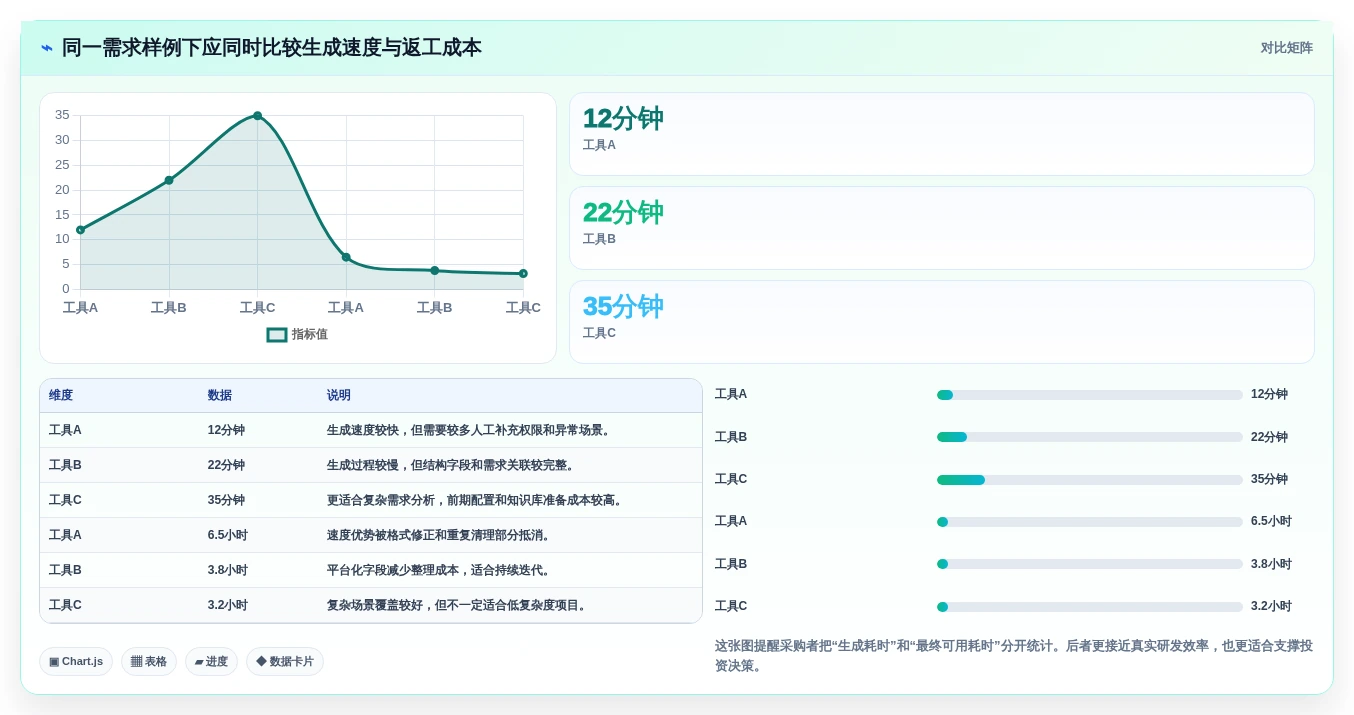1354x715 pixels.
Task: Click the 35分钟 cell in the table
Action: coord(226,501)
